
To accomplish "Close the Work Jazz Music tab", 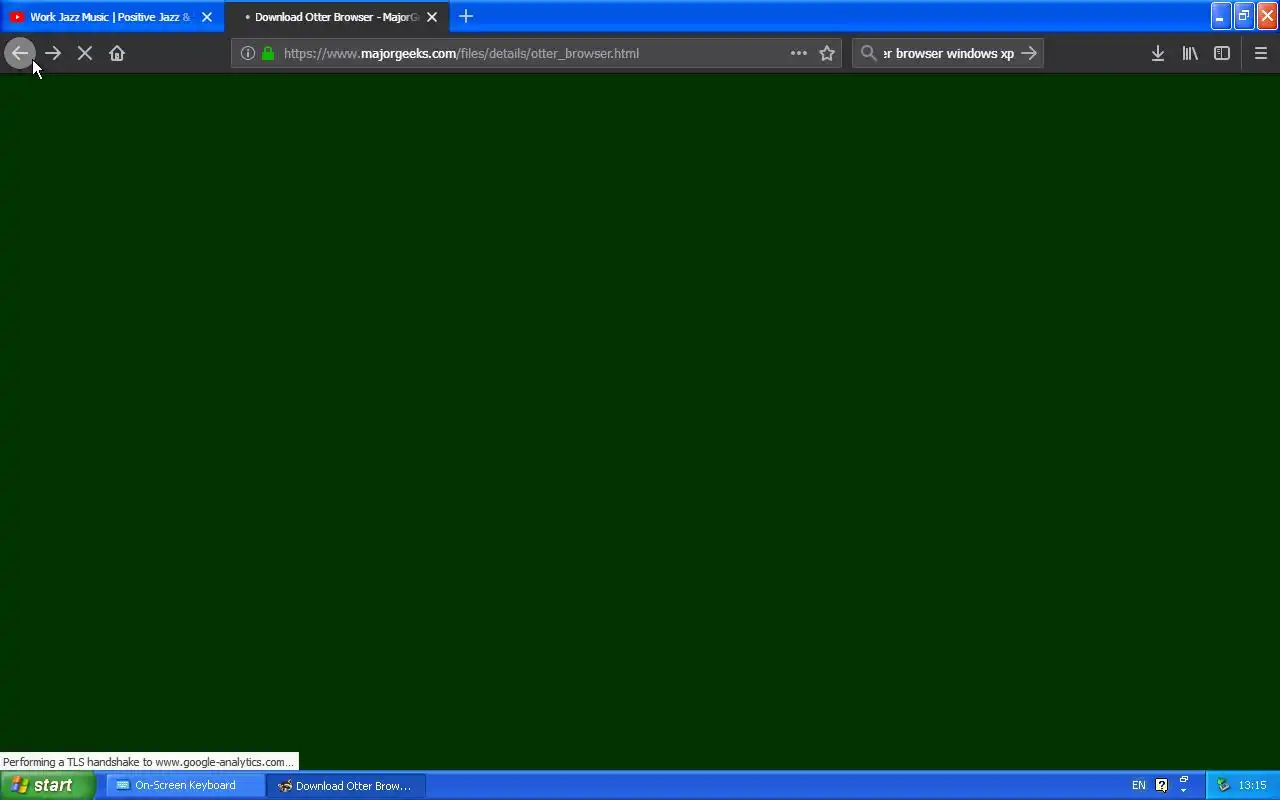I will (x=207, y=17).
